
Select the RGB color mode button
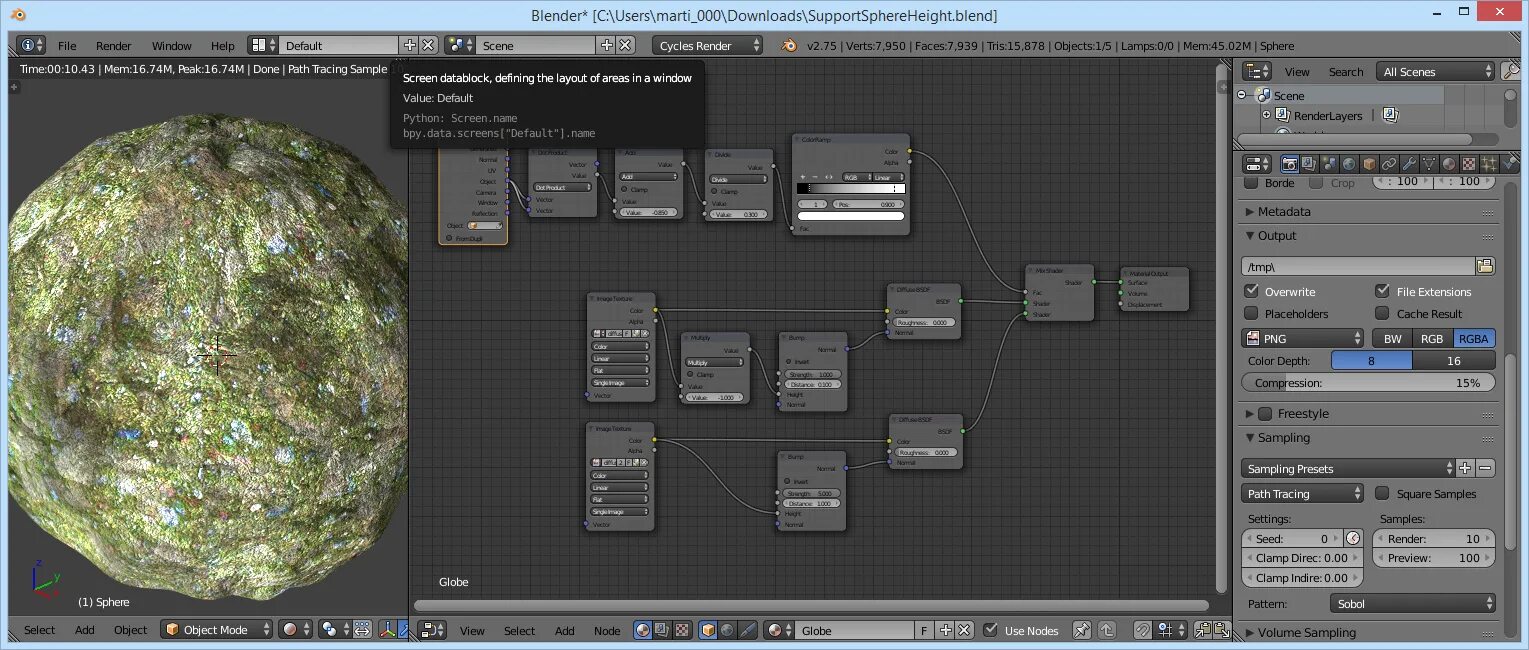[1433, 338]
